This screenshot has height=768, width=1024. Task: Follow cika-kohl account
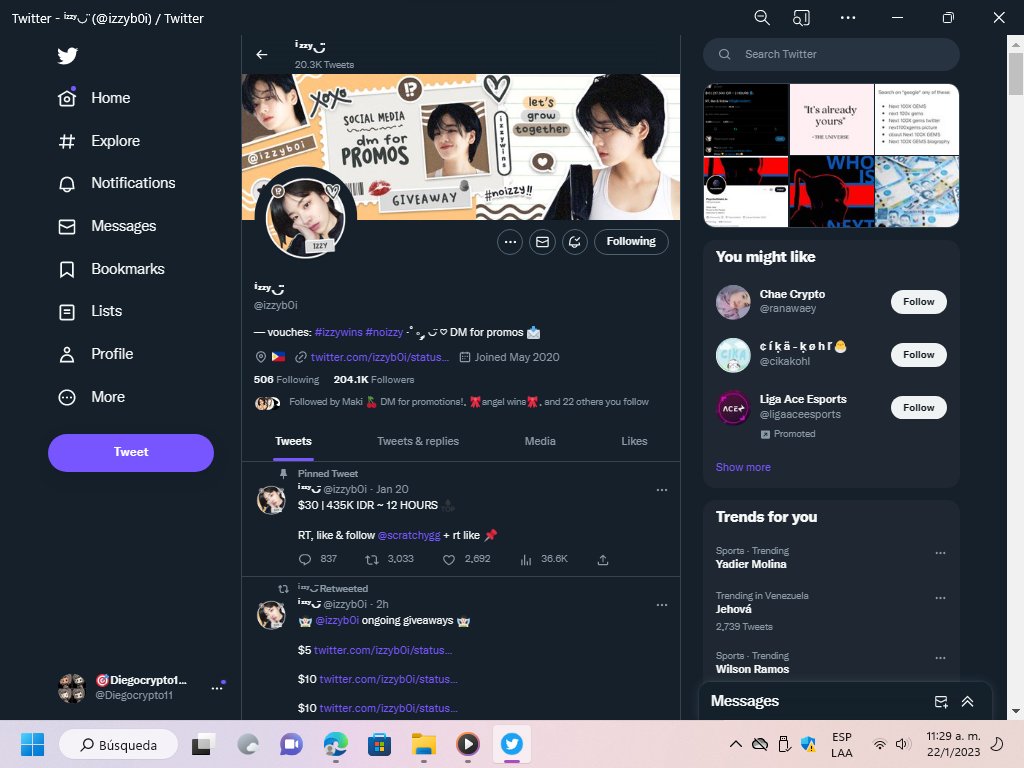[x=918, y=355]
